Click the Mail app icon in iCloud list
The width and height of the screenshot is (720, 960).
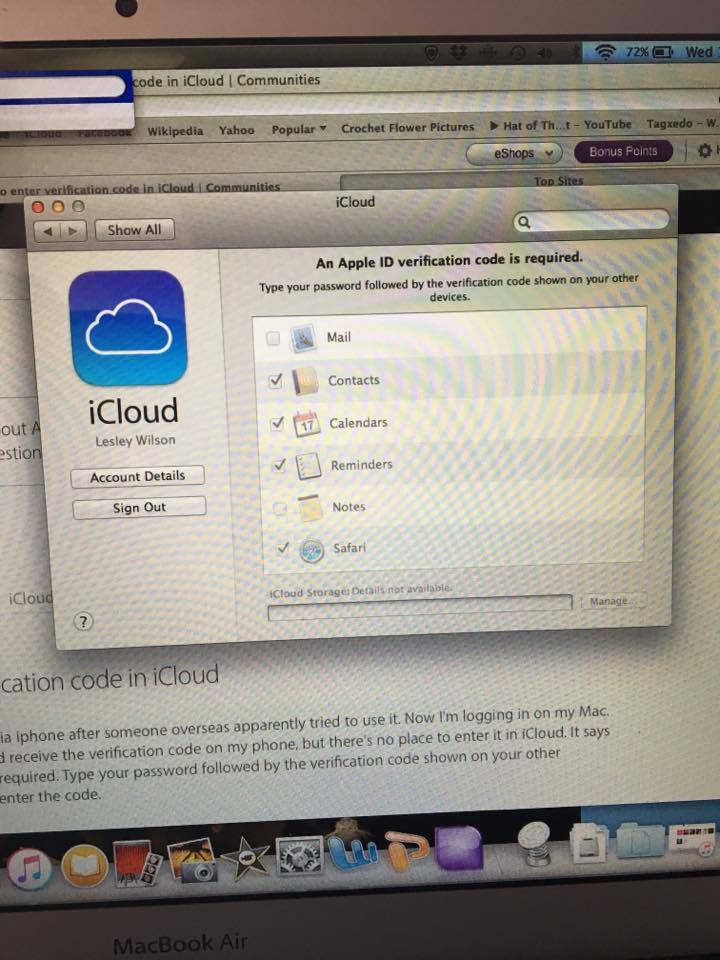[304, 338]
